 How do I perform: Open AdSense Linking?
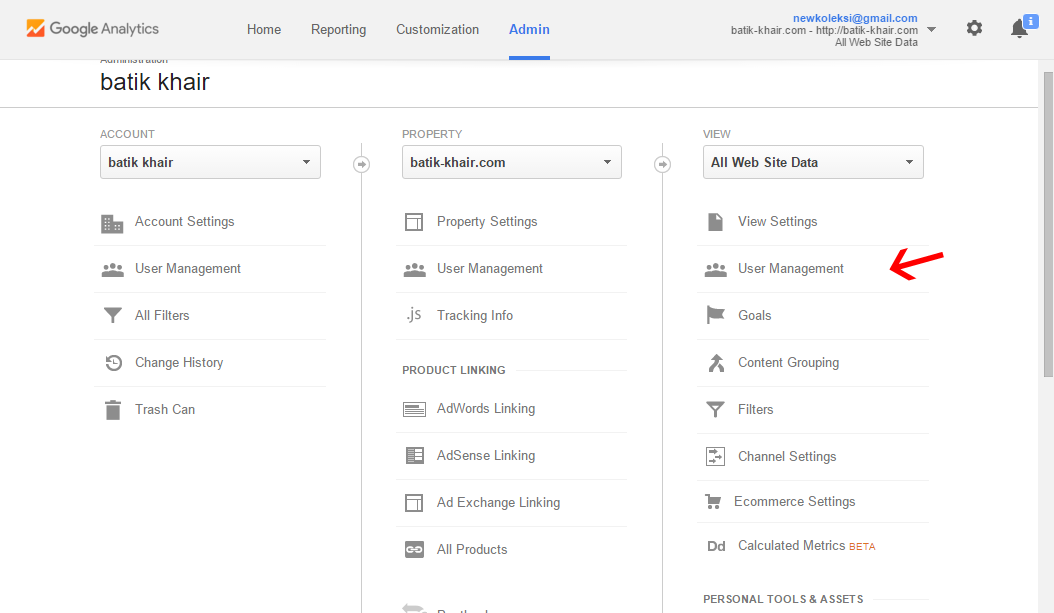[x=486, y=456]
